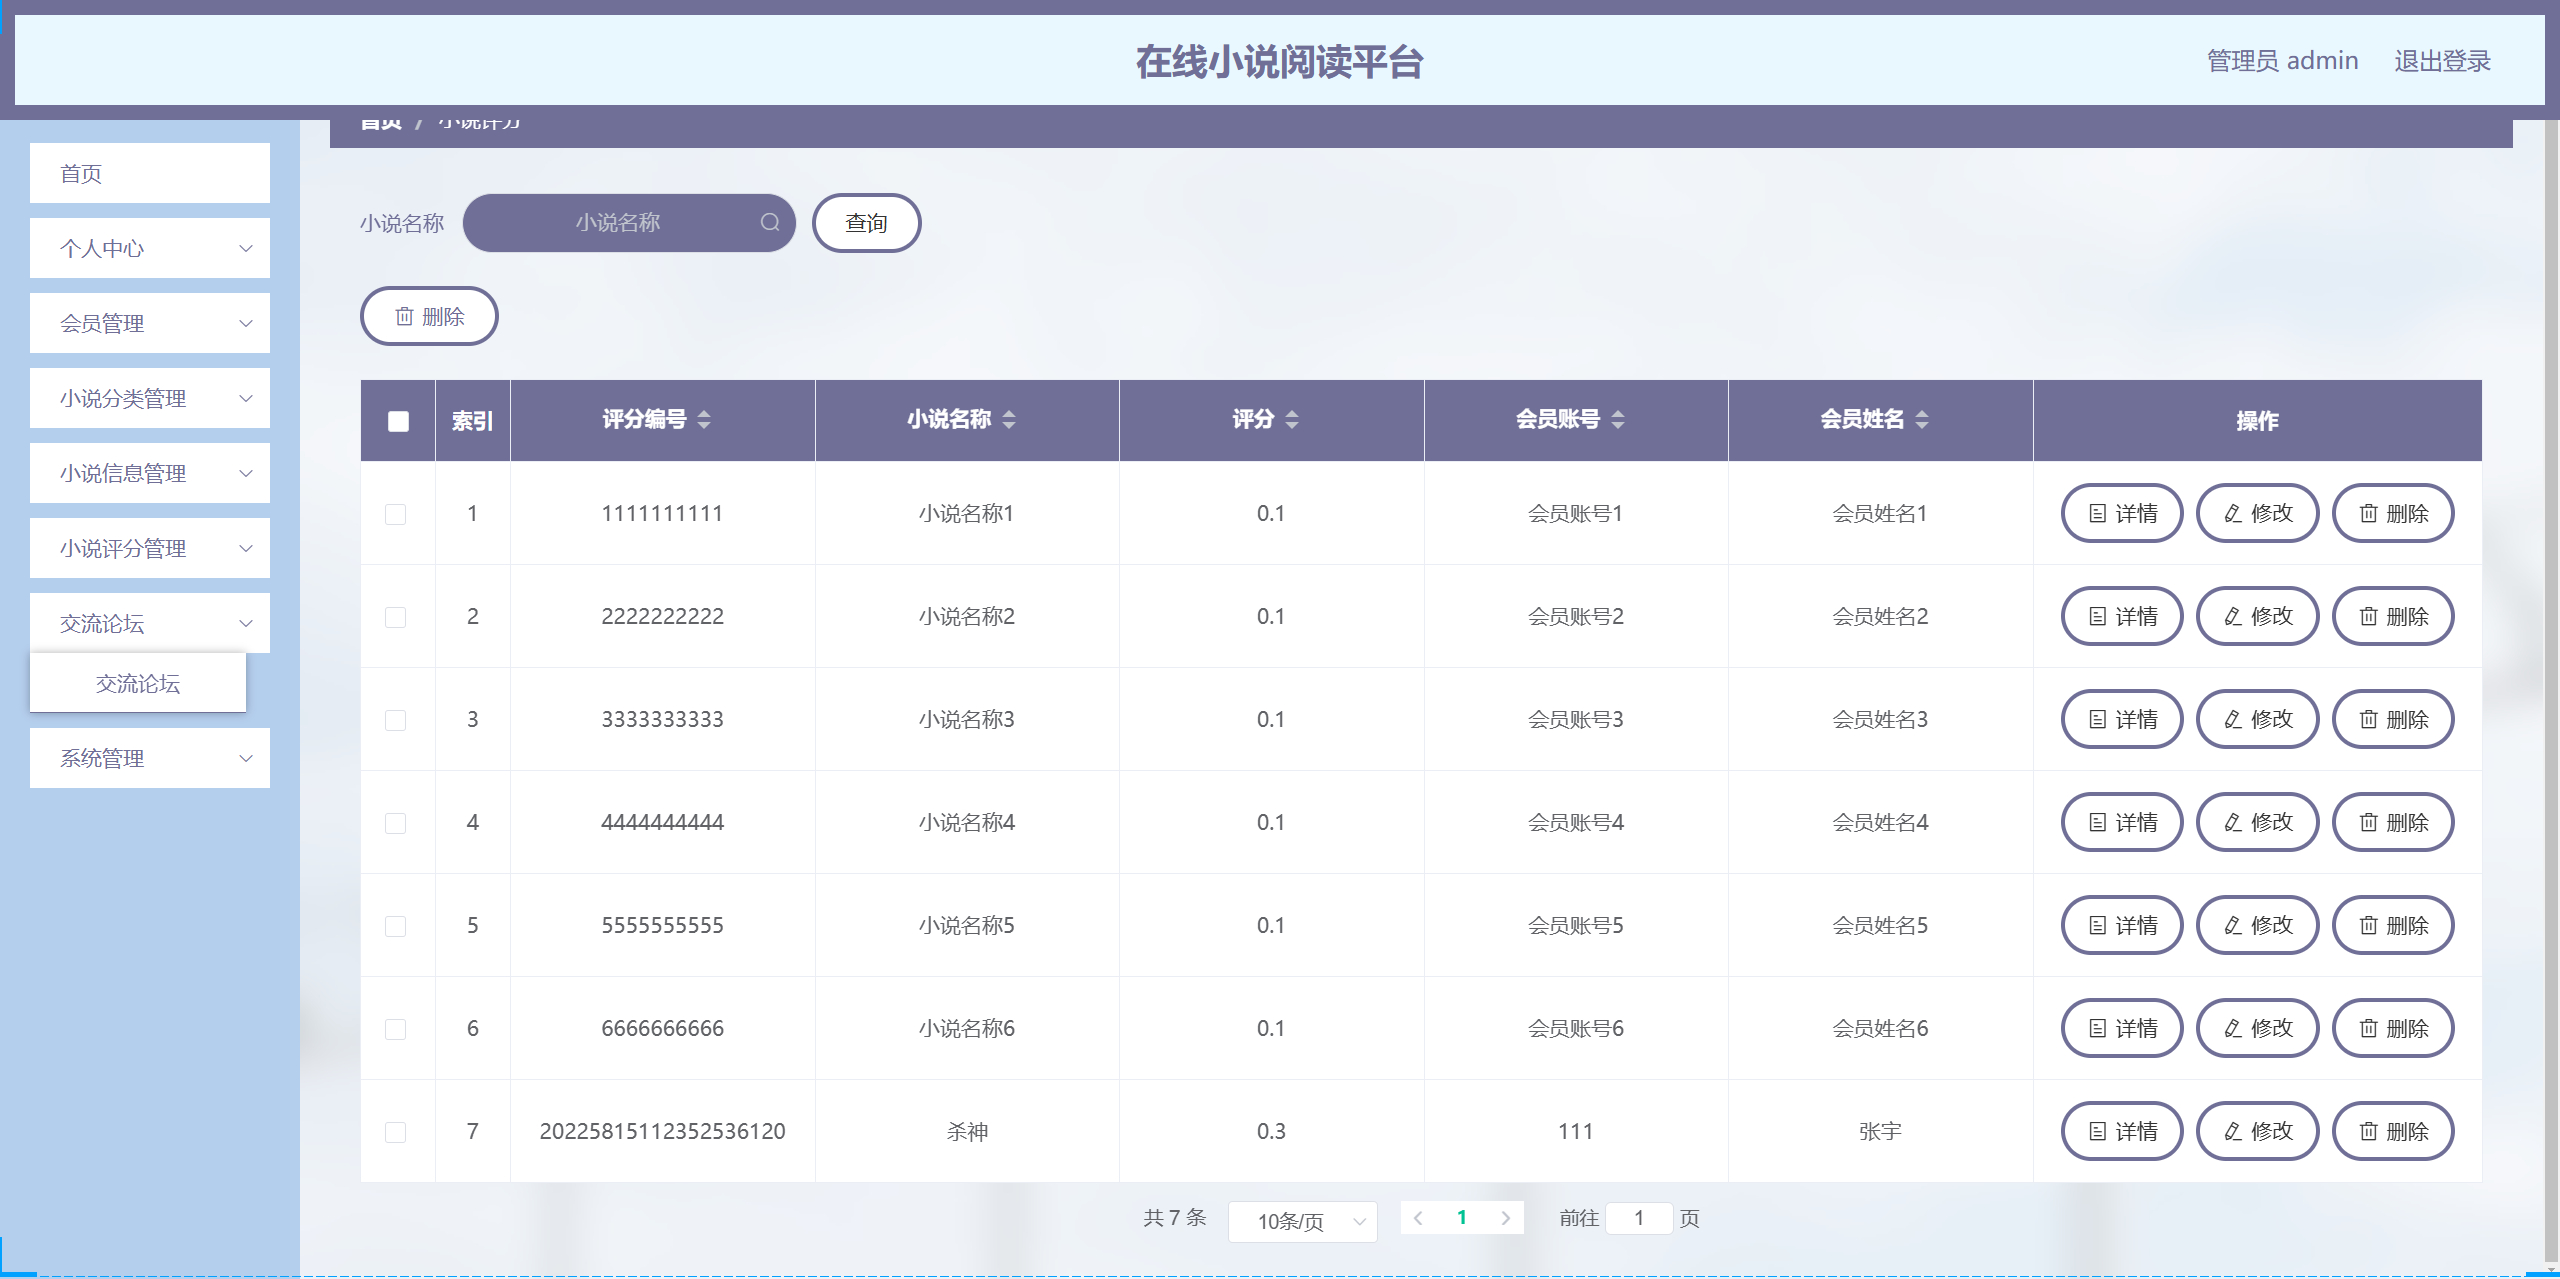Check the row 2 checkbox

click(396, 617)
